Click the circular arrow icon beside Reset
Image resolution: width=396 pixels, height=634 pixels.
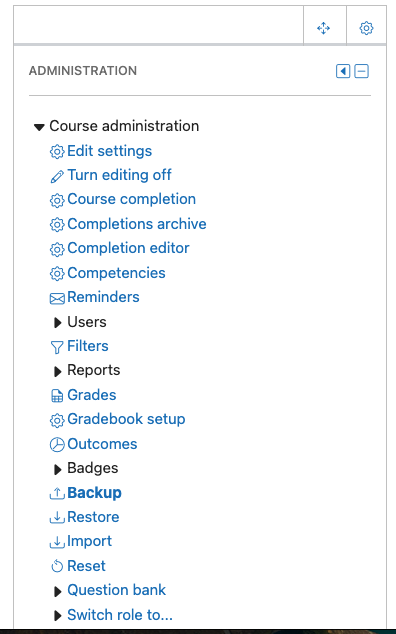(x=57, y=566)
